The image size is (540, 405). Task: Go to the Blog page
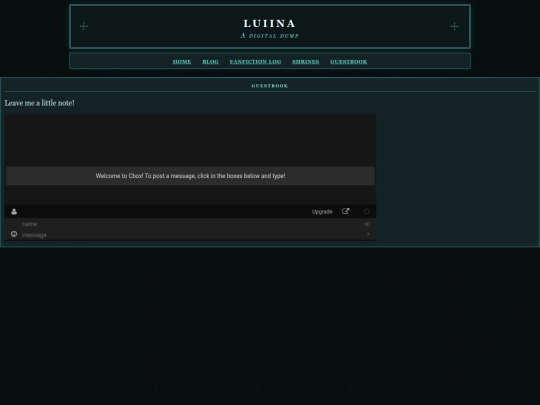tap(210, 62)
